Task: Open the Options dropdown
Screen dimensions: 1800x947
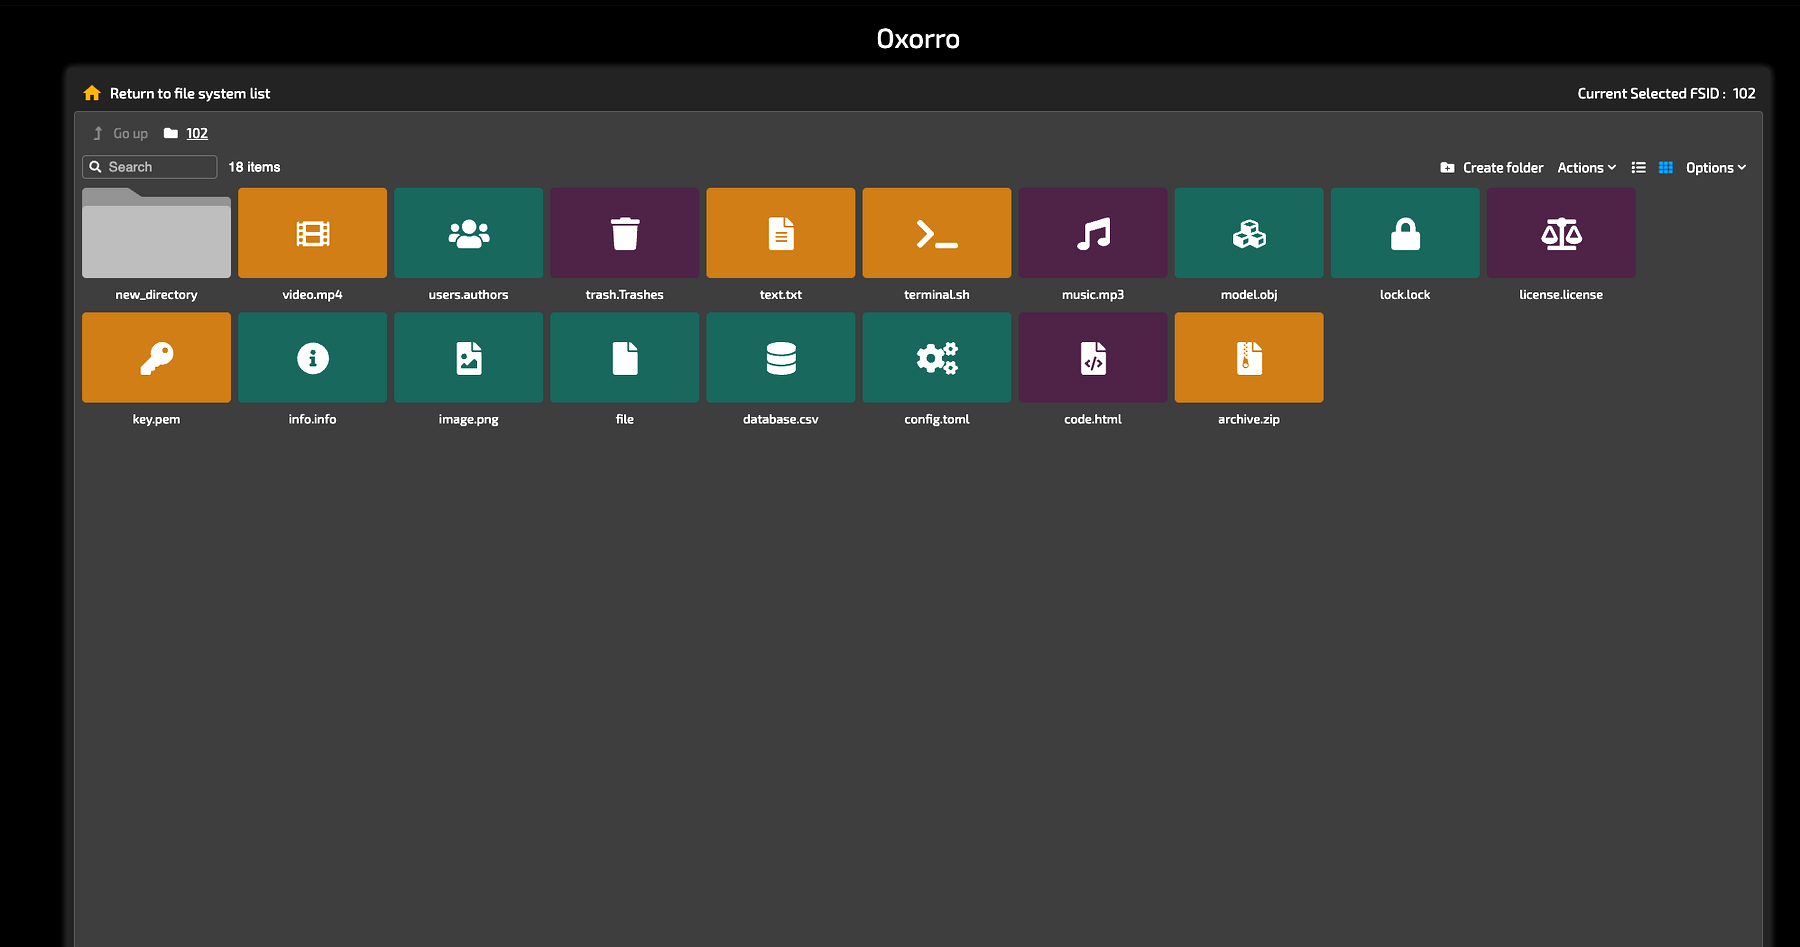Action: 1715,168
